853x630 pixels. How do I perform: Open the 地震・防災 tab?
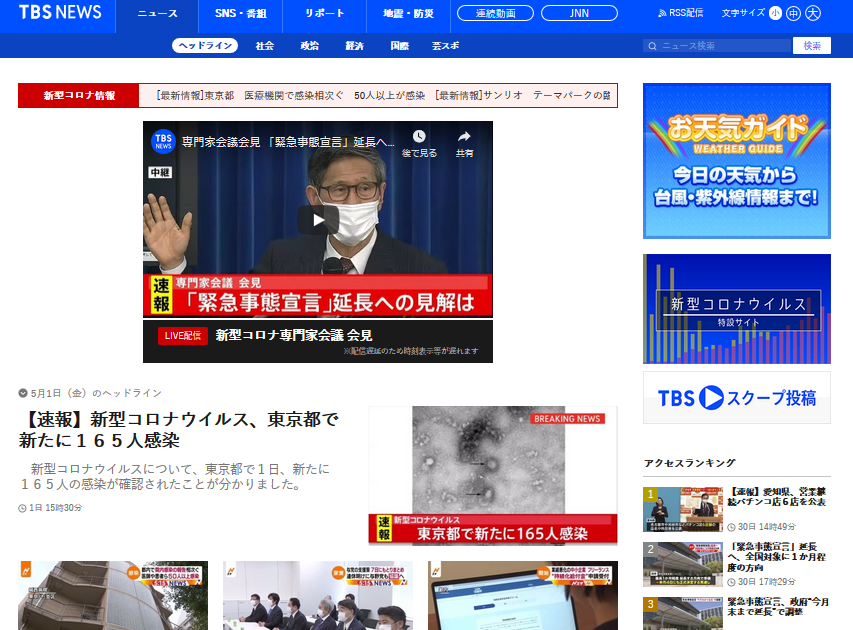pyautogui.click(x=408, y=14)
